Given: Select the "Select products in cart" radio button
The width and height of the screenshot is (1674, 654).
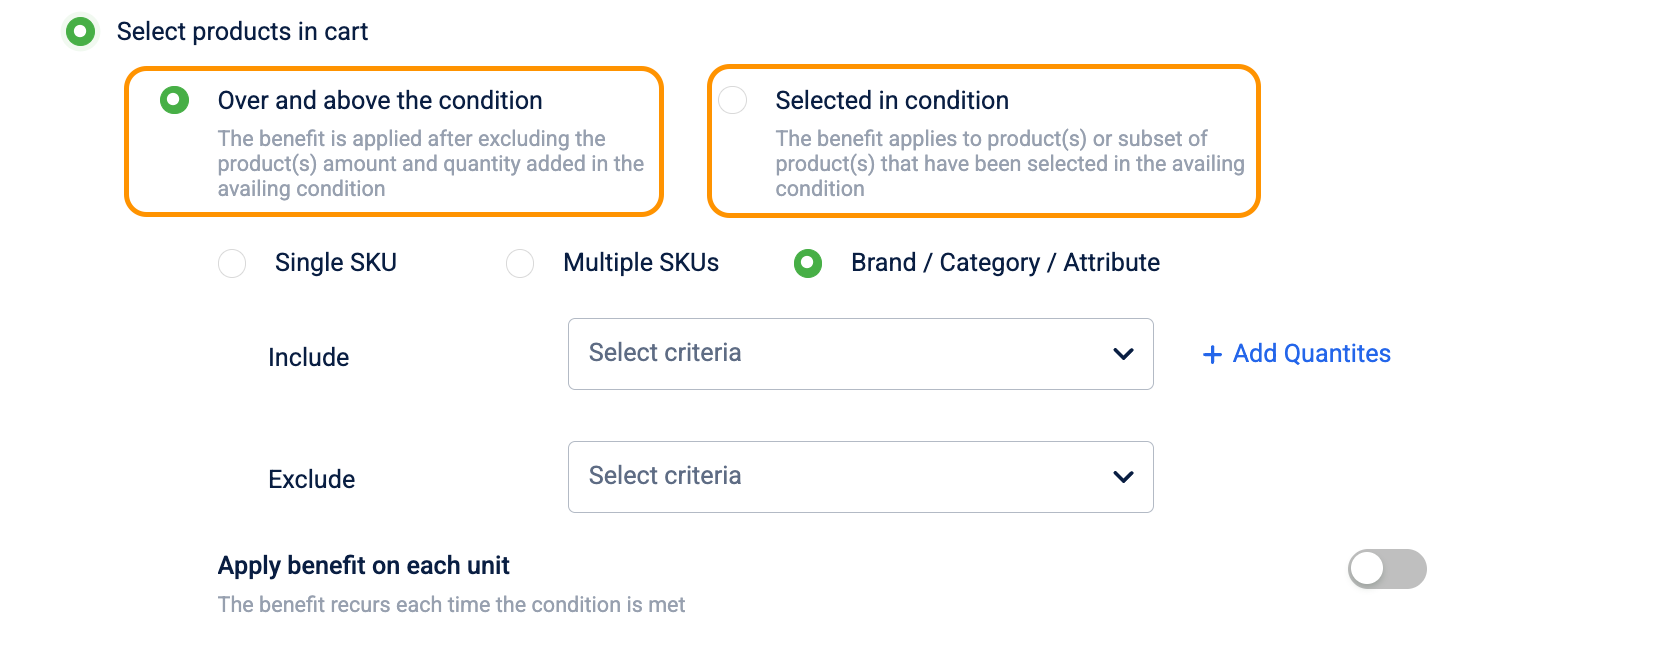Looking at the screenshot, I should pos(81,31).
